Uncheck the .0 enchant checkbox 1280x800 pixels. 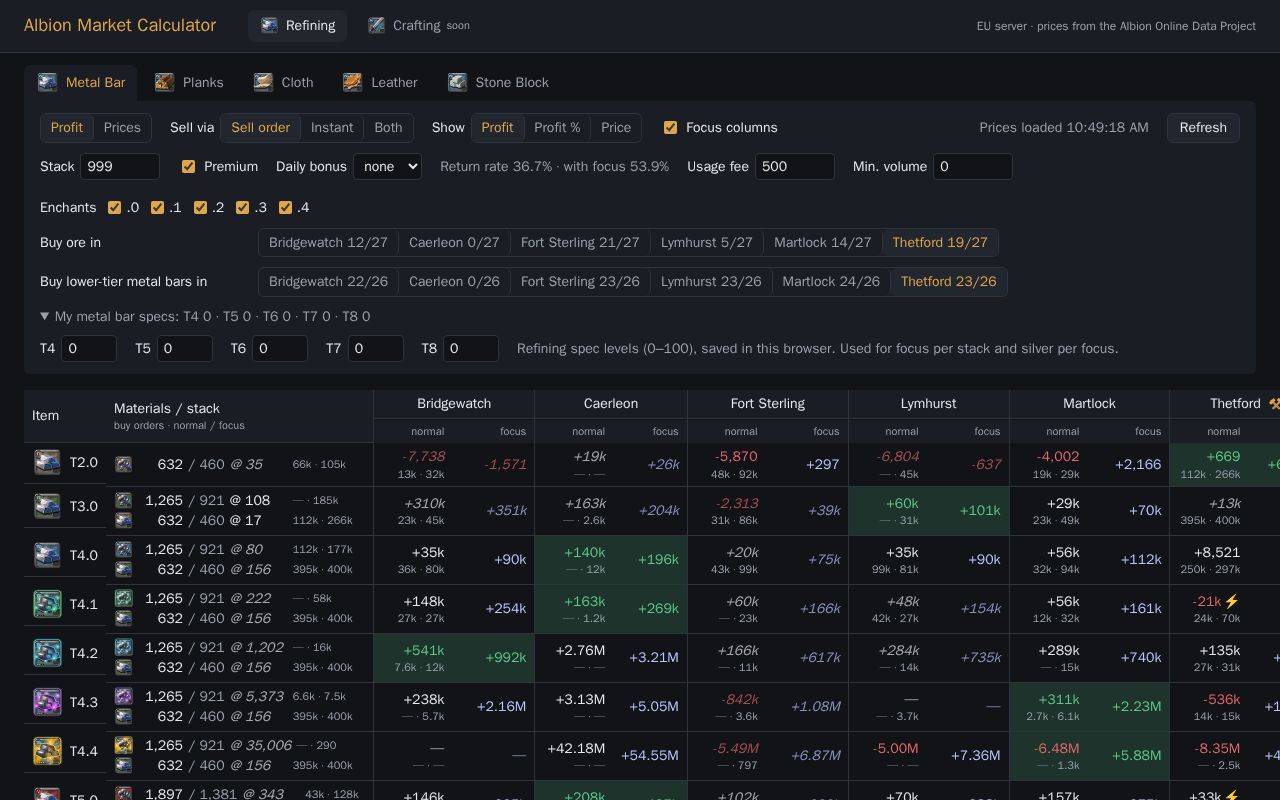114,207
